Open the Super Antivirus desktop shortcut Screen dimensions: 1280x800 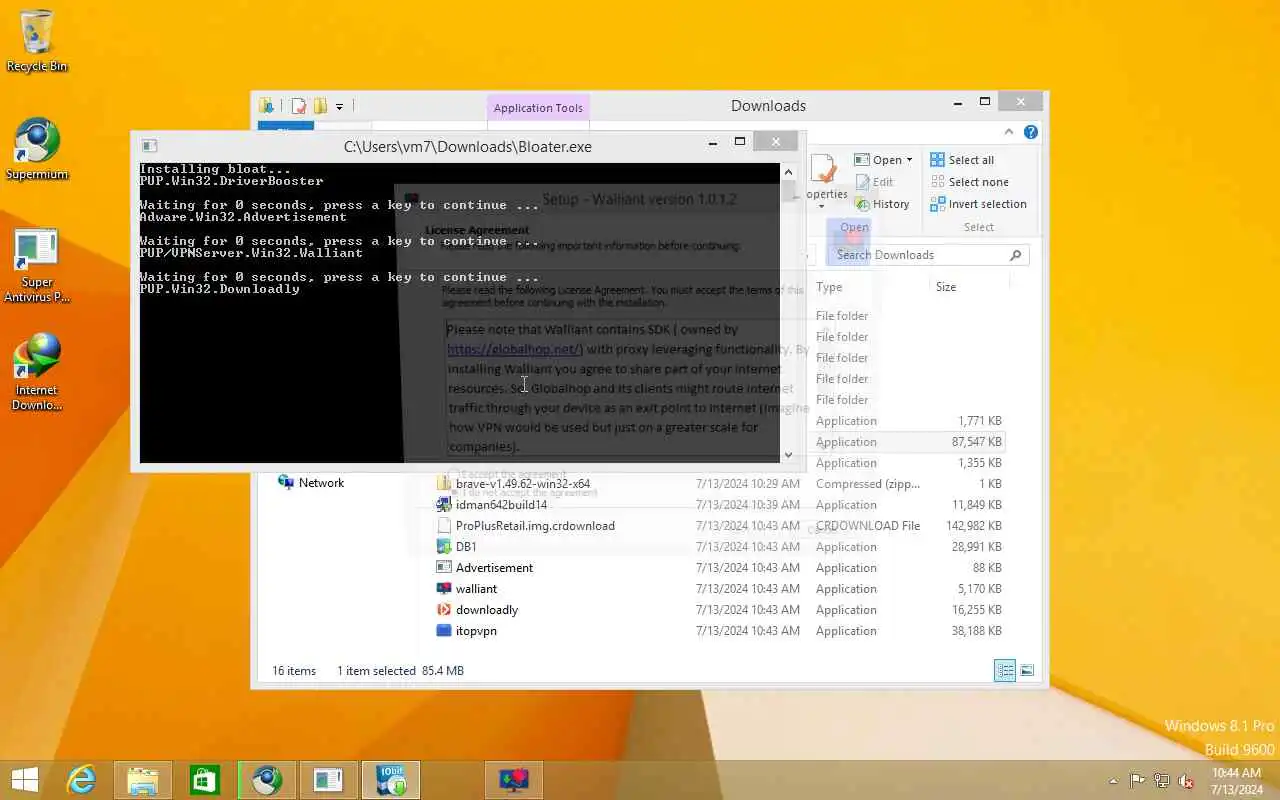37,265
